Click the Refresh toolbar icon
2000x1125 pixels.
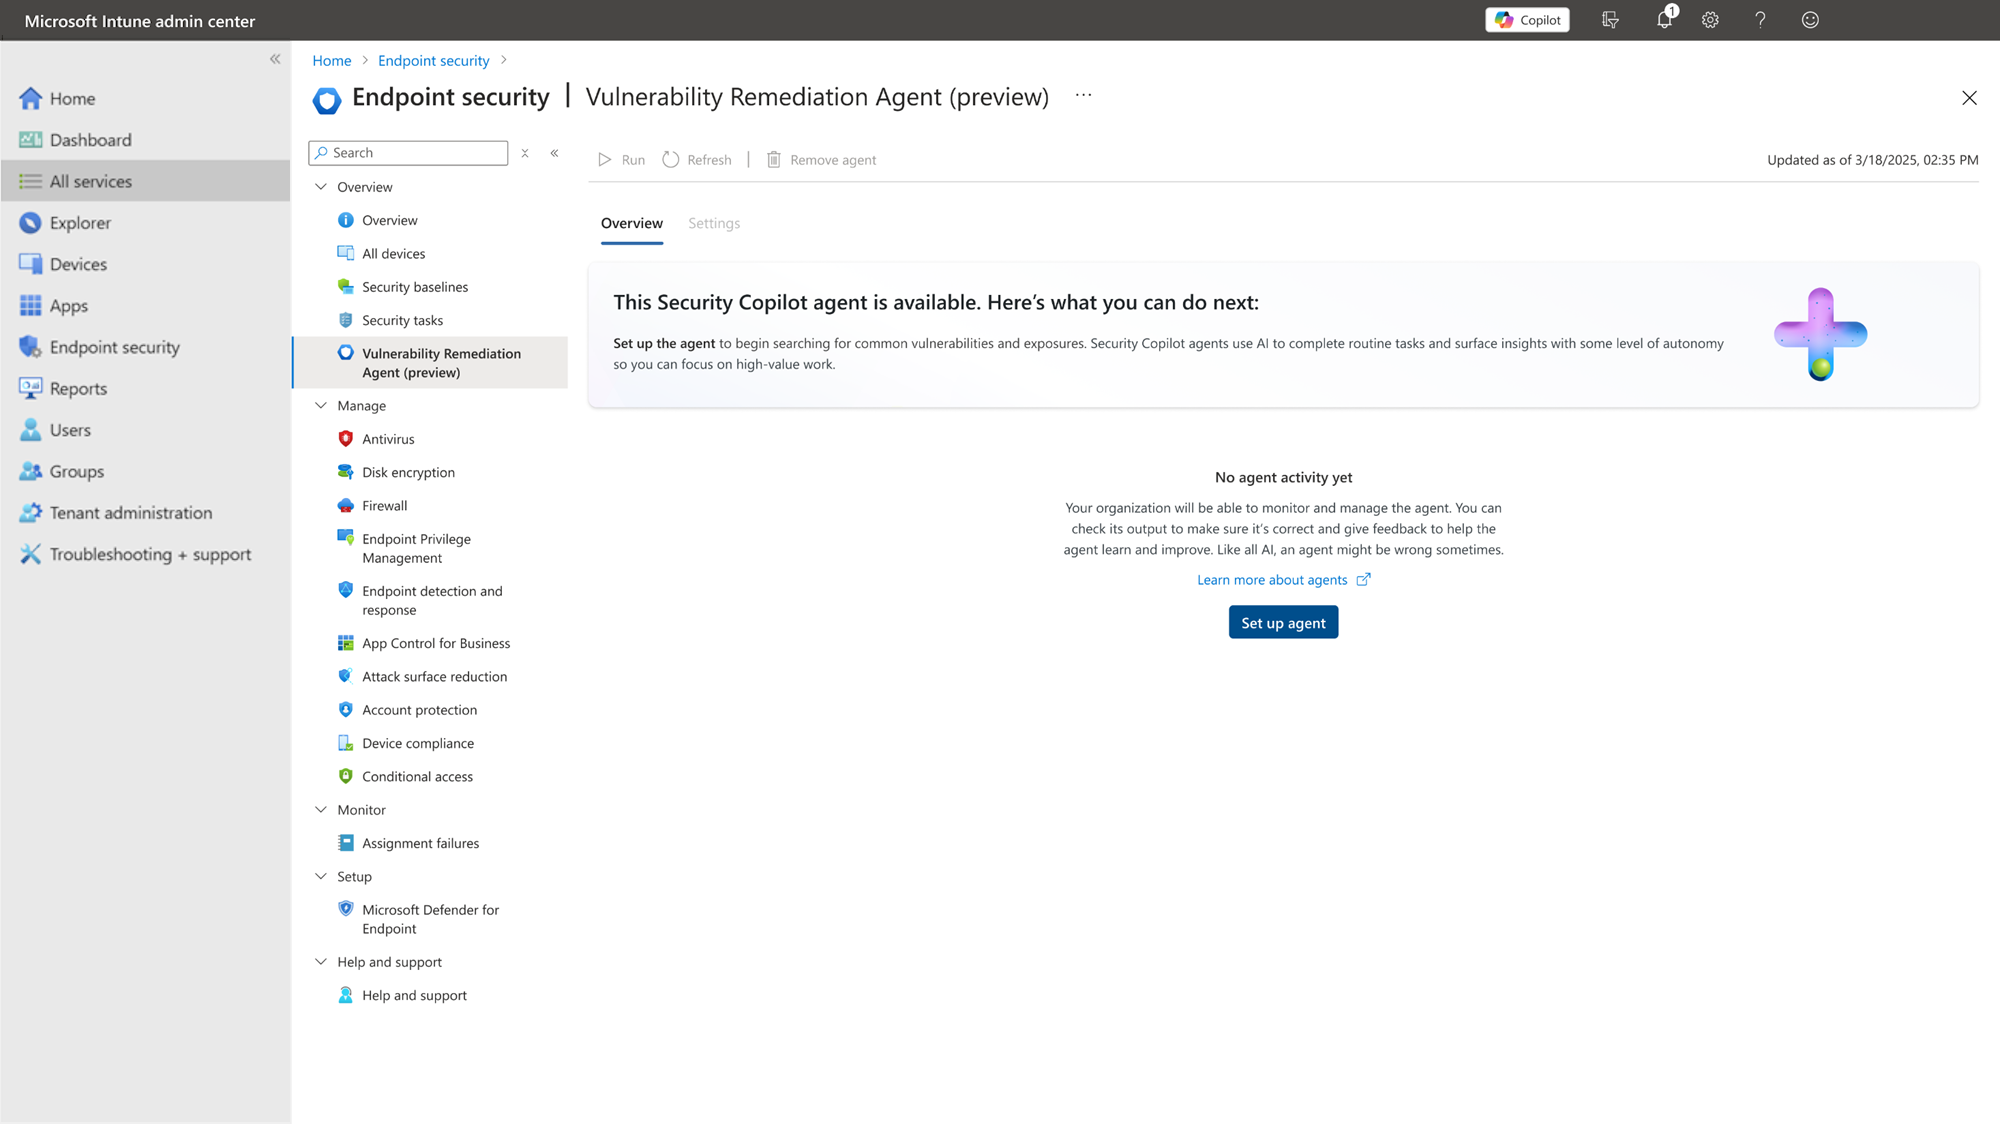point(671,160)
